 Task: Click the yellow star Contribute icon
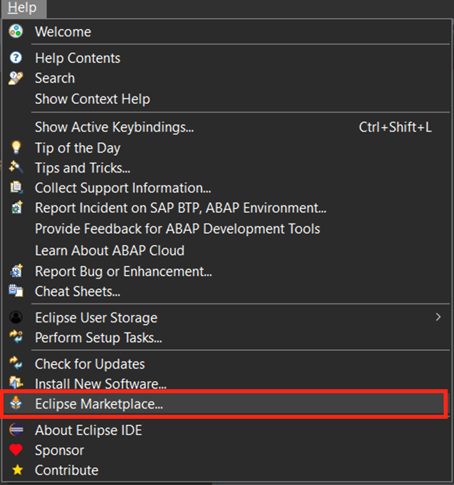17,470
